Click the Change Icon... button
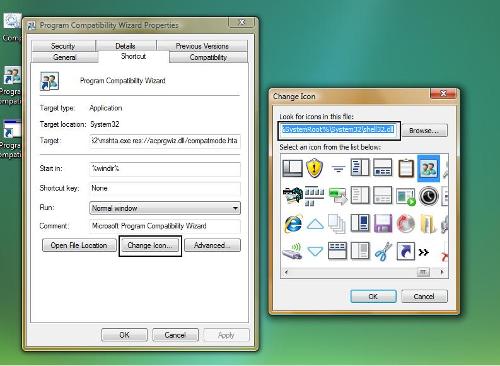Screen dimensions: 500x366 [150, 245]
